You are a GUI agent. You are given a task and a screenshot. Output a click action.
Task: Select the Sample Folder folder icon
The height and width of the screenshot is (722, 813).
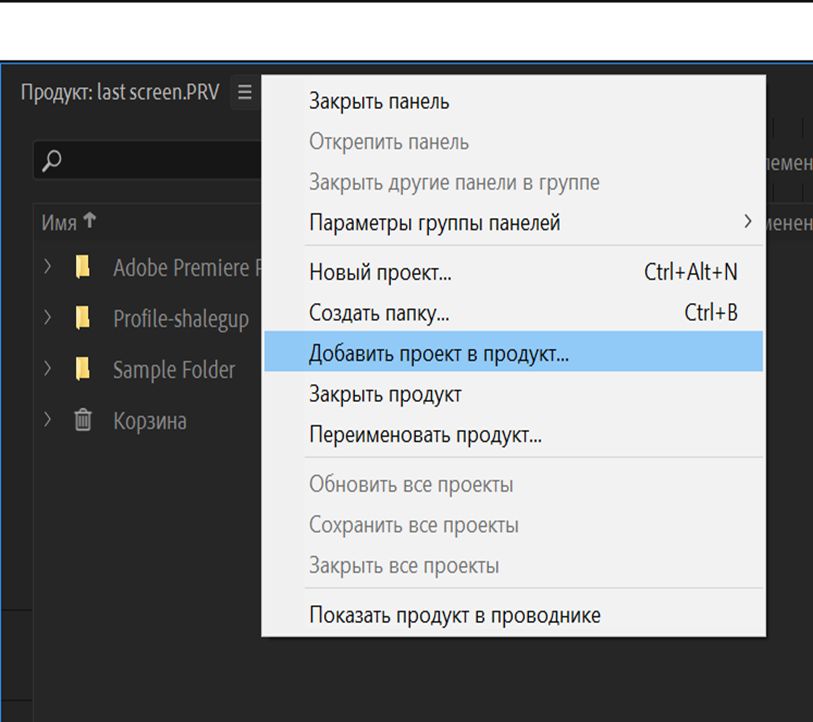[x=85, y=370]
